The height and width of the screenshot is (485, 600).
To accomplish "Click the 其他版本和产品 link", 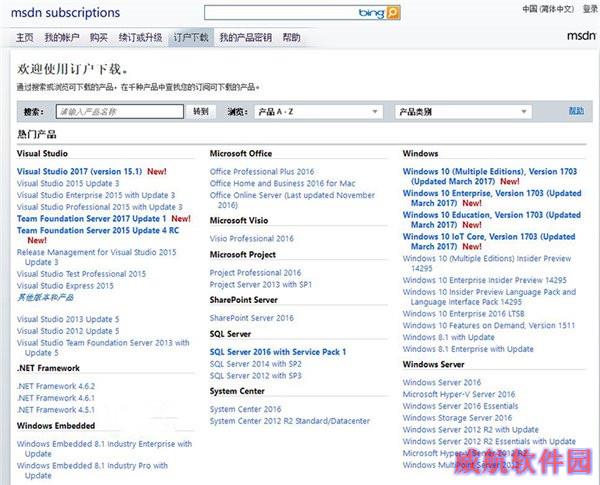I will tap(45, 297).
